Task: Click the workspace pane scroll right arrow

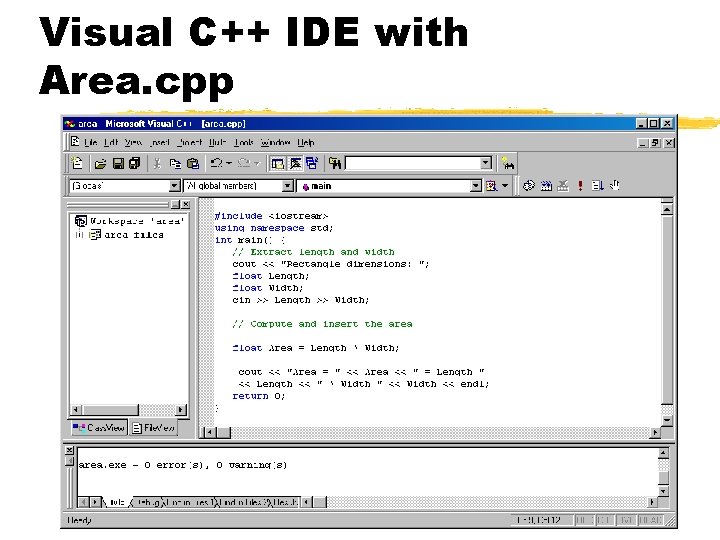Action: (181, 409)
